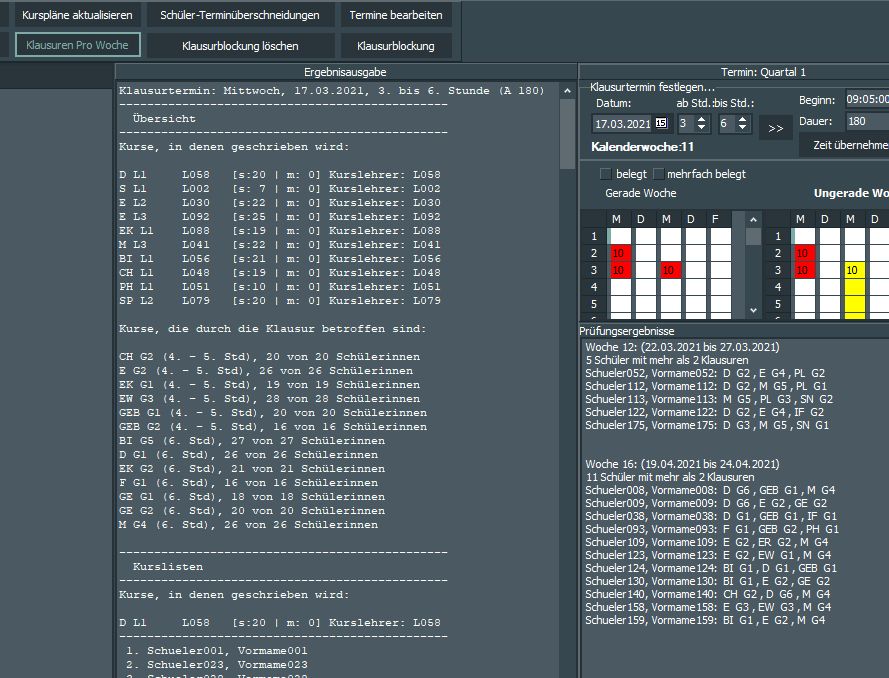
Task: Click 'Termine bearbeiten' button
Action: pos(396,15)
